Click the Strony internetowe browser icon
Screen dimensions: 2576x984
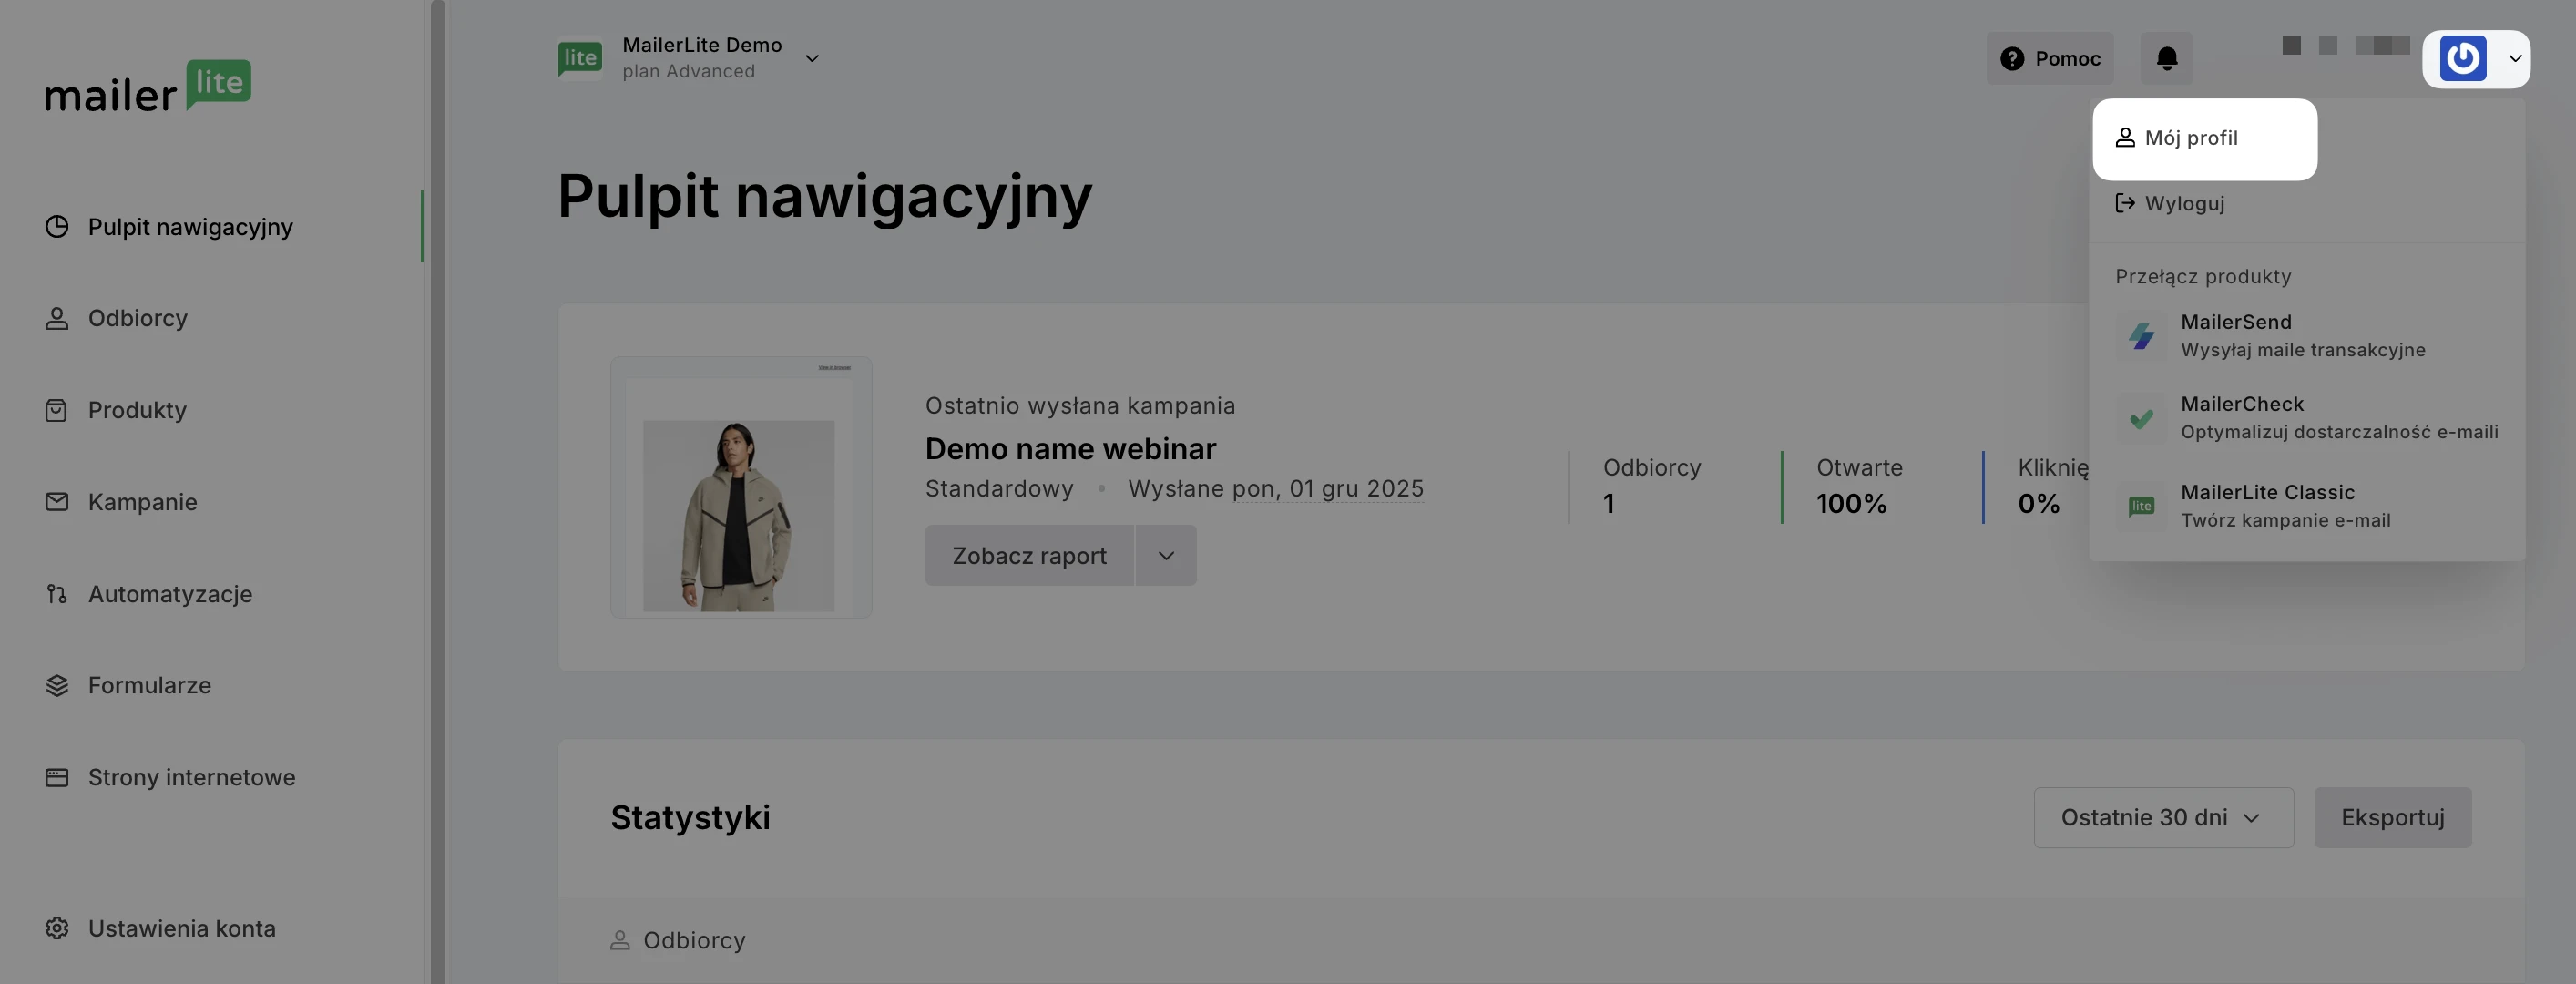(x=57, y=777)
